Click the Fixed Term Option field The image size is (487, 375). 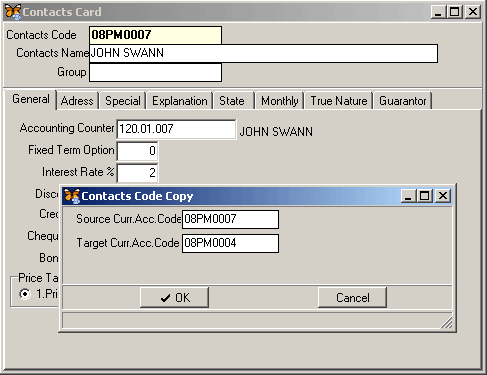[137, 151]
